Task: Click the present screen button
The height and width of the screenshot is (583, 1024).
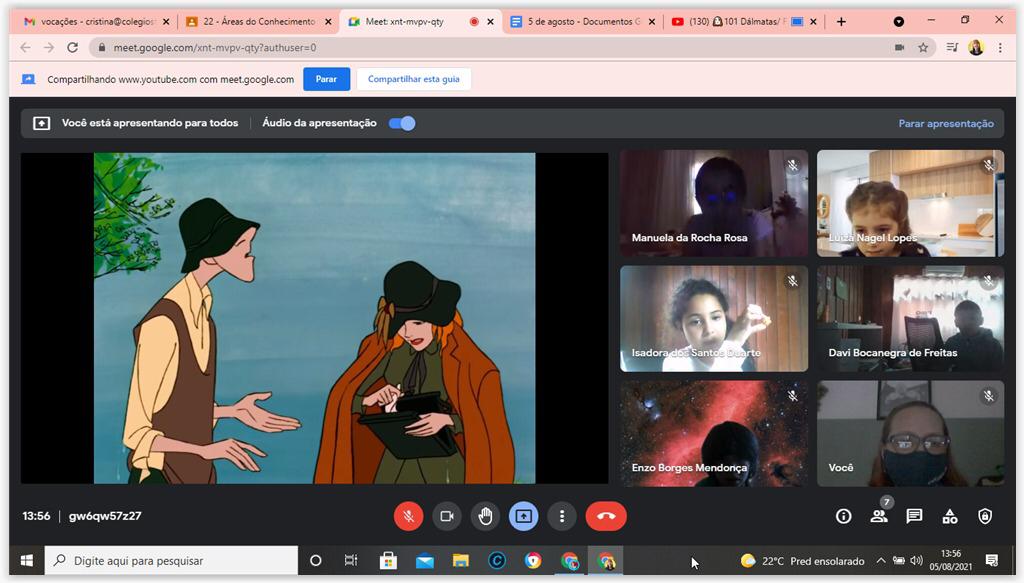Action: tap(524, 516)
